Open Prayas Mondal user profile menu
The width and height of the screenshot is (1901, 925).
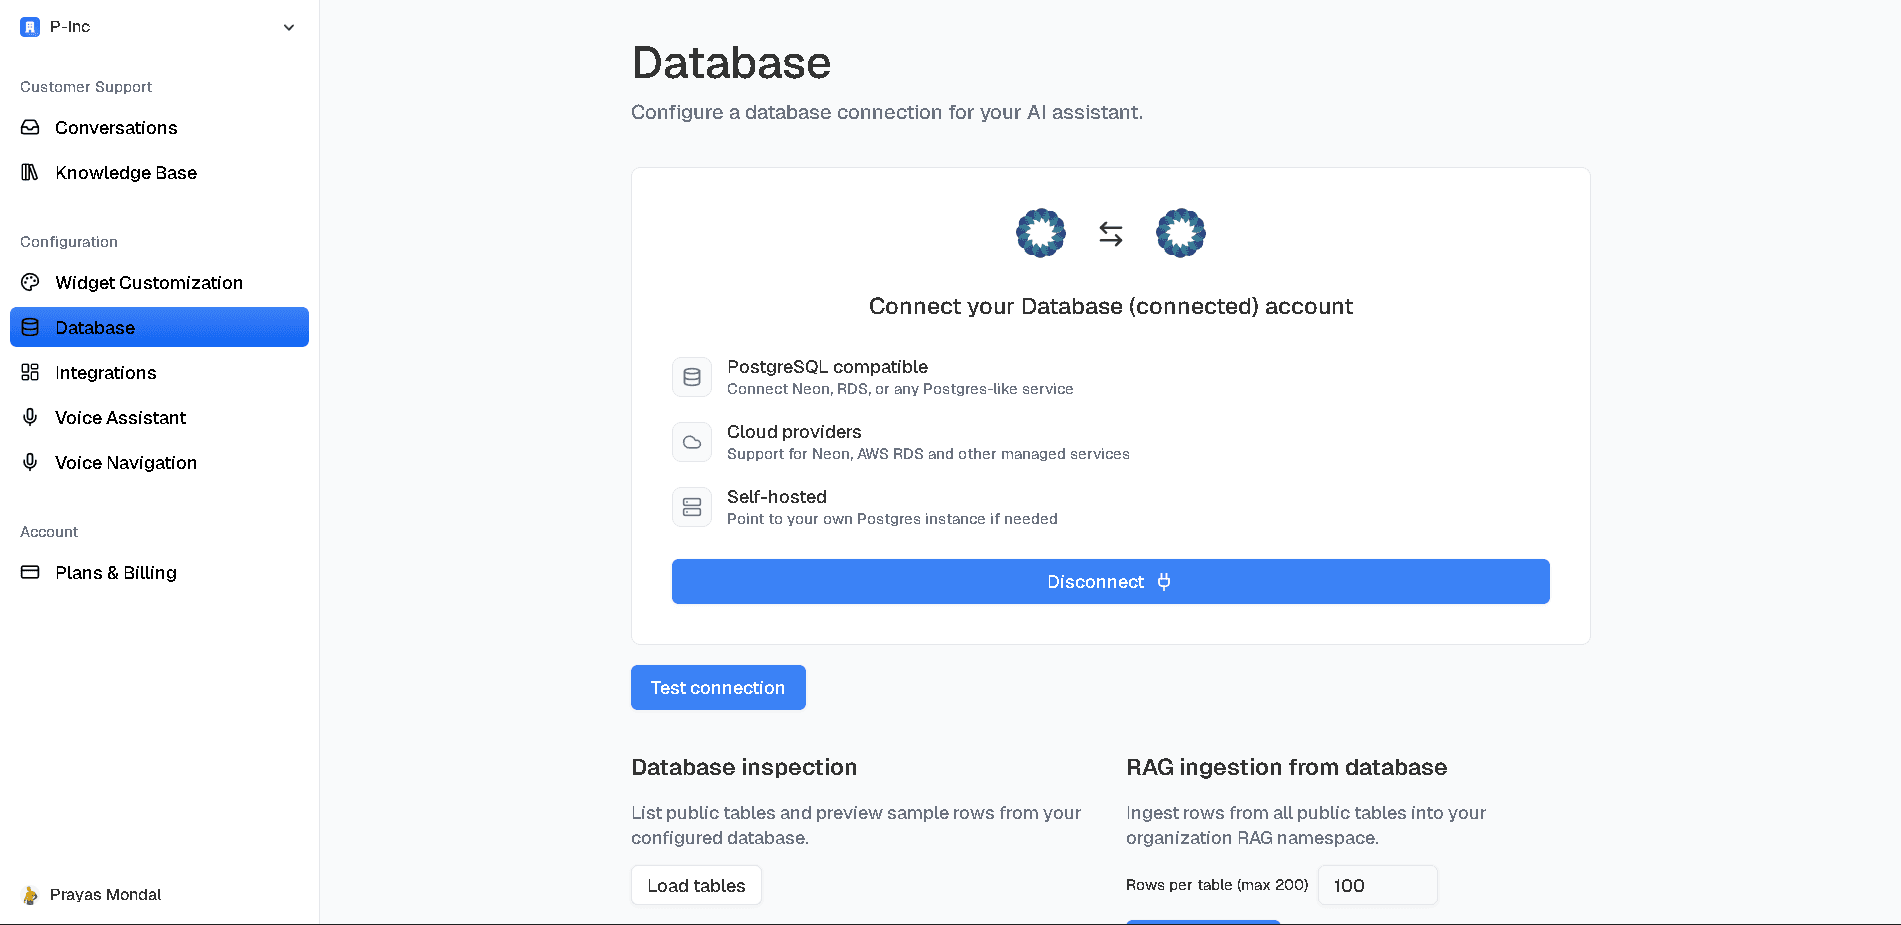click(105, 895)
